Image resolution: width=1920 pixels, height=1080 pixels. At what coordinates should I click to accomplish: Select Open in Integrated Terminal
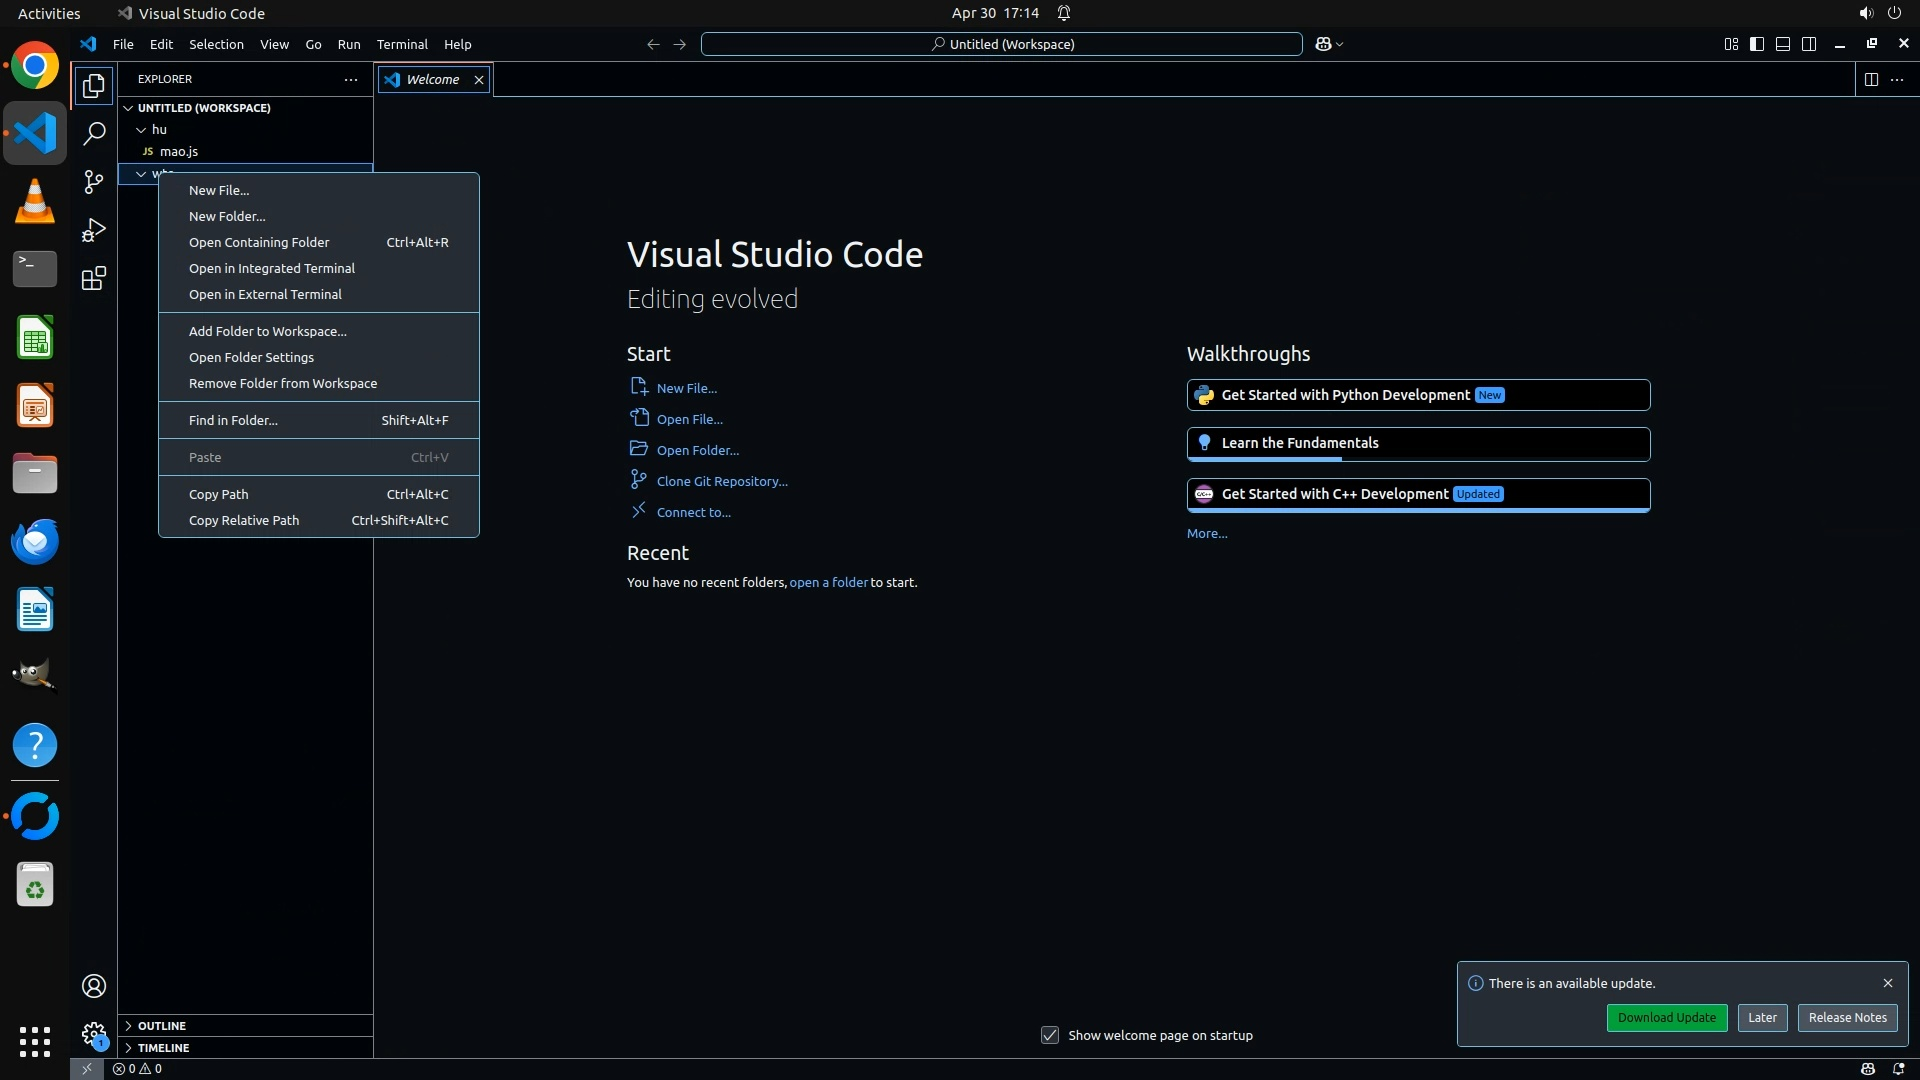(272, 268)
